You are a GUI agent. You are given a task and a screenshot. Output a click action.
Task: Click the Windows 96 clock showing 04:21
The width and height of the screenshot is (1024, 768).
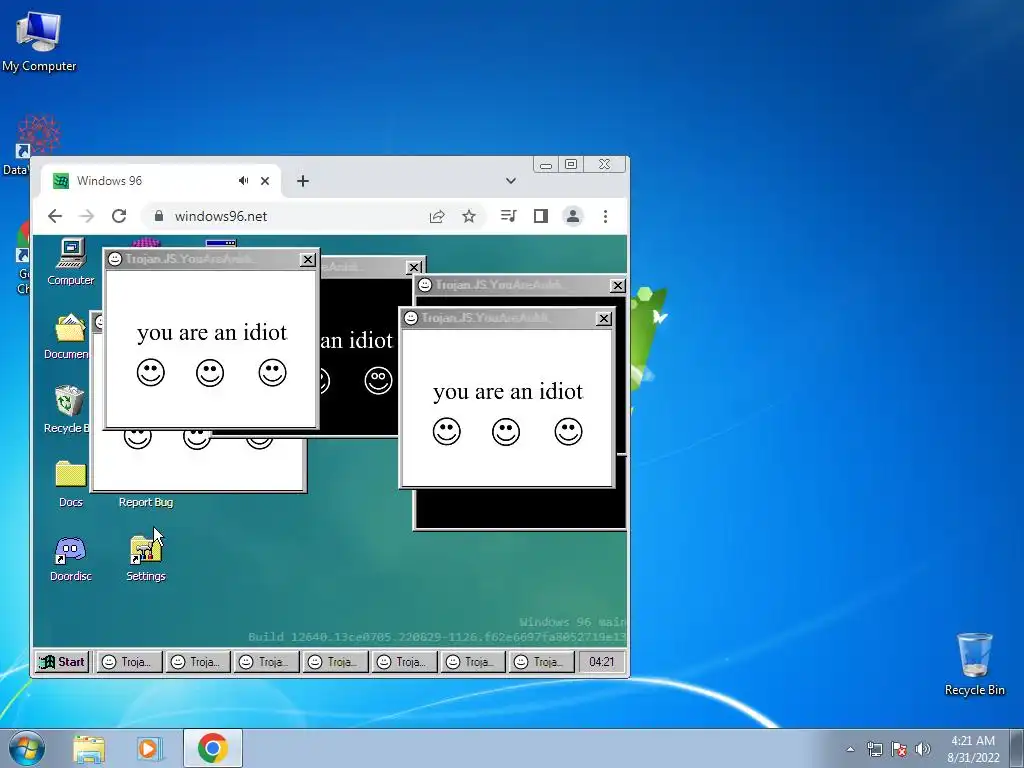601,662
